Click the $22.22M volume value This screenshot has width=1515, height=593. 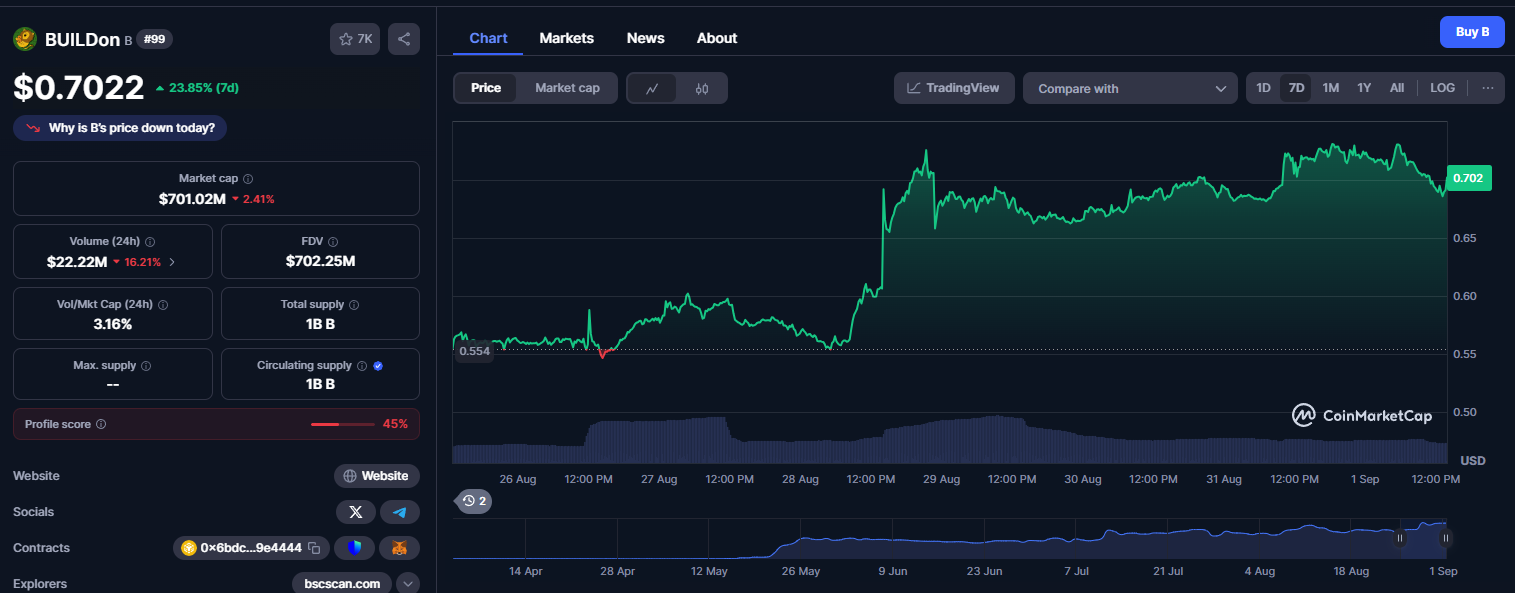click(78, 262)
